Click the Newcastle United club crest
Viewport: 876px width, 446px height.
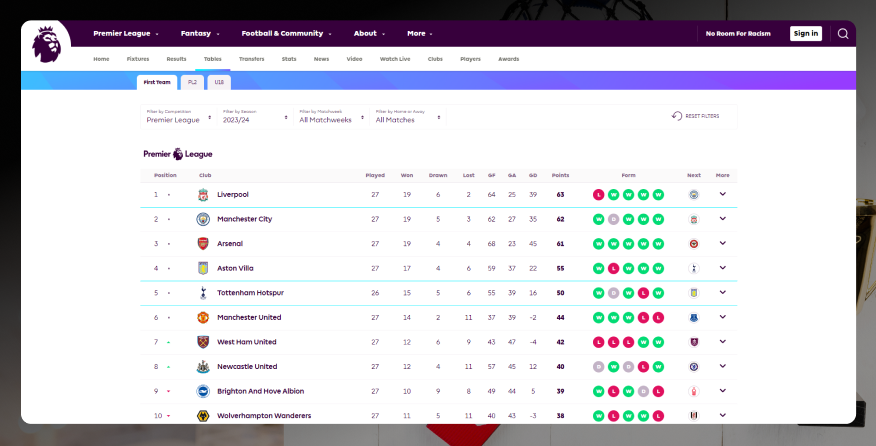click(203, 367)
